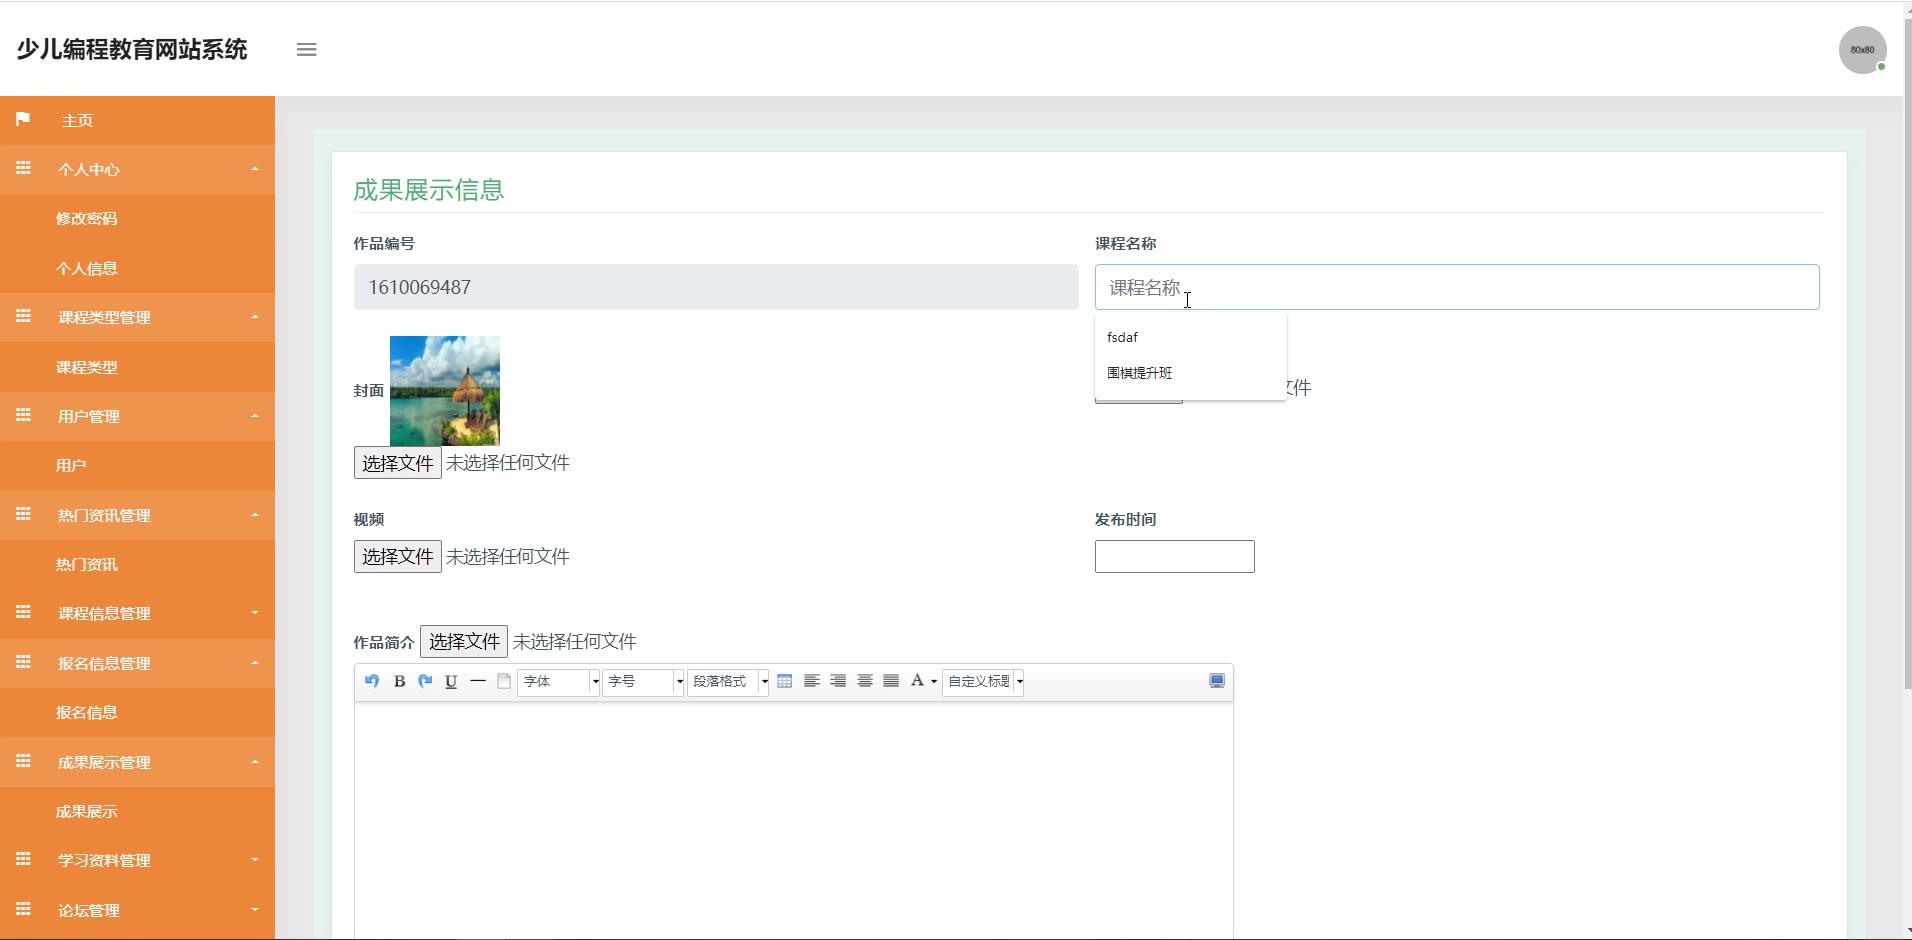The width and height of the screenshot is (1912, 940).
Task: Collapse the 用户管理 section arrow
Action: pos(255,416)
